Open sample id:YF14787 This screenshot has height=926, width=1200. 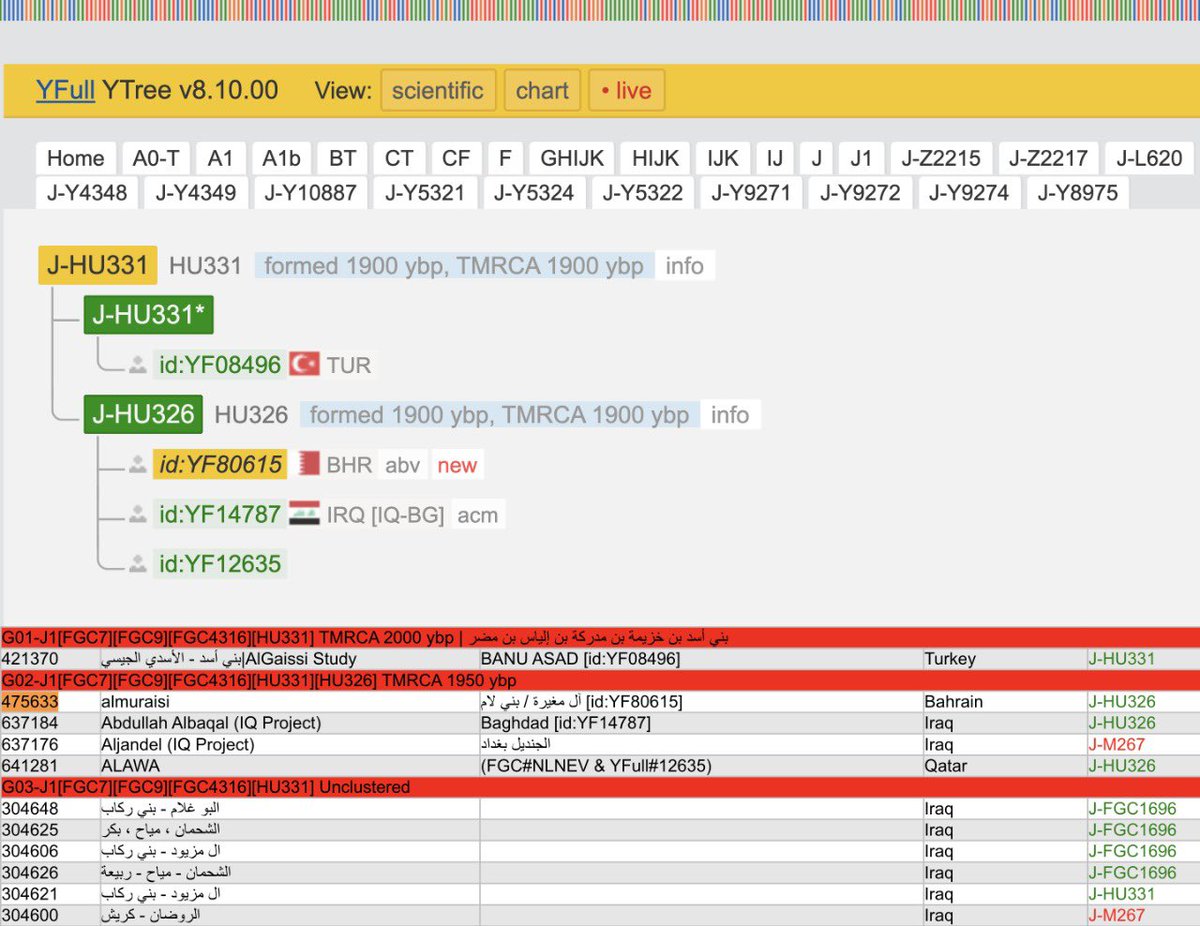[x=220, y=515]
